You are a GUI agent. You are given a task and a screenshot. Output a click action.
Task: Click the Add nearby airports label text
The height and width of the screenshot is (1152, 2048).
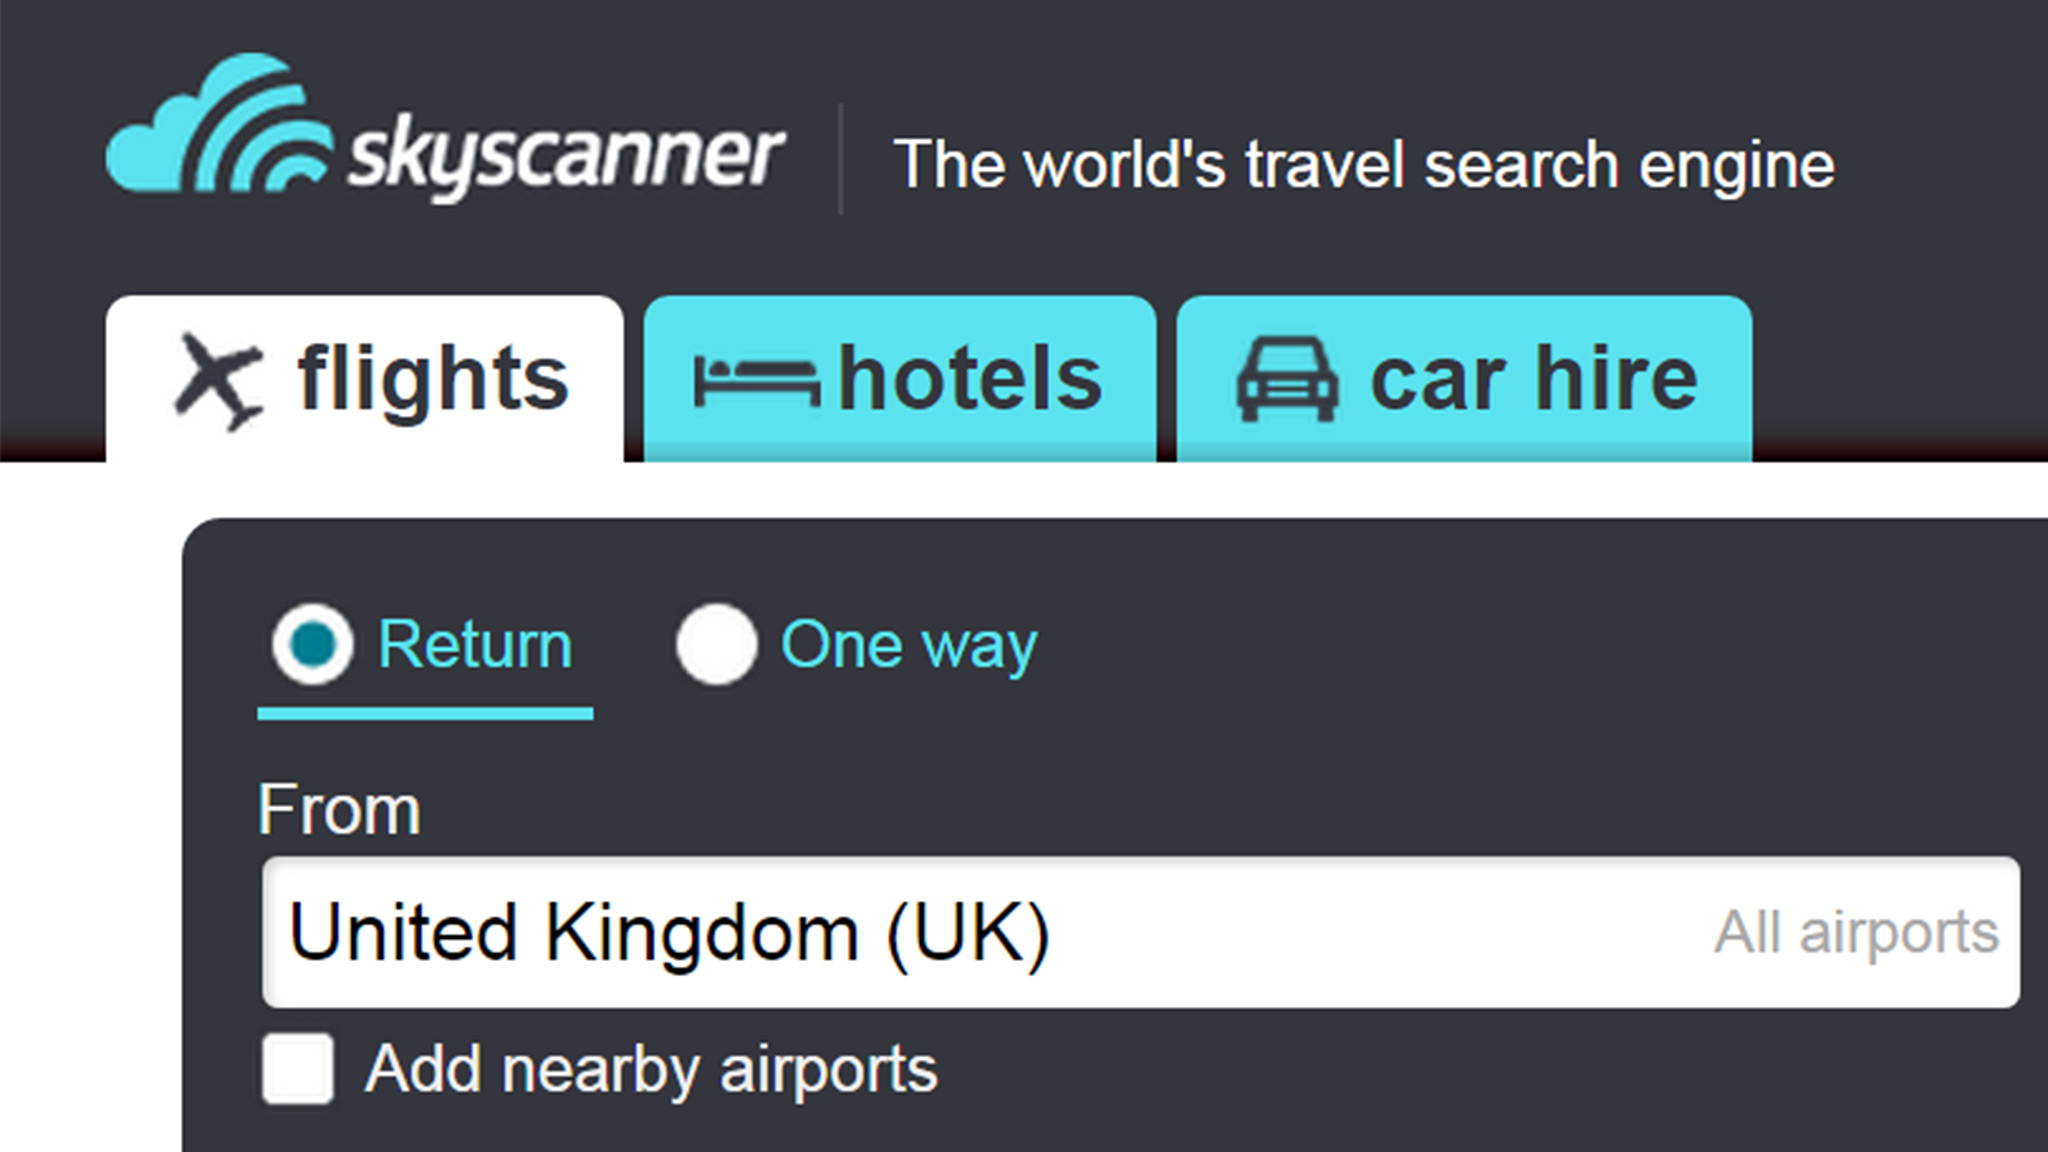[x=651, y=1069]
